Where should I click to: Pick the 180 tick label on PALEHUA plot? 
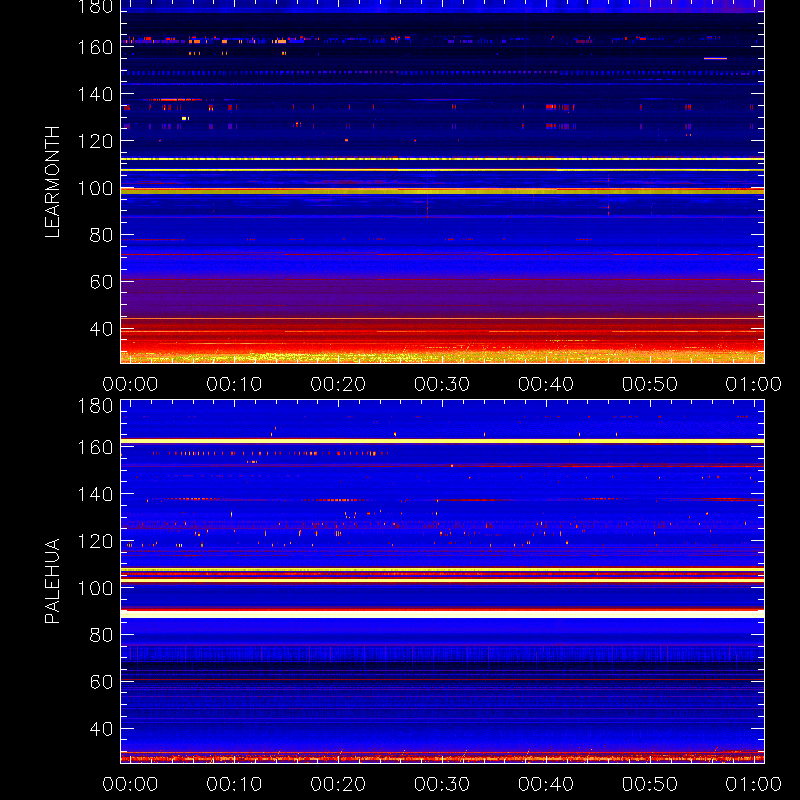pos(95,406)
